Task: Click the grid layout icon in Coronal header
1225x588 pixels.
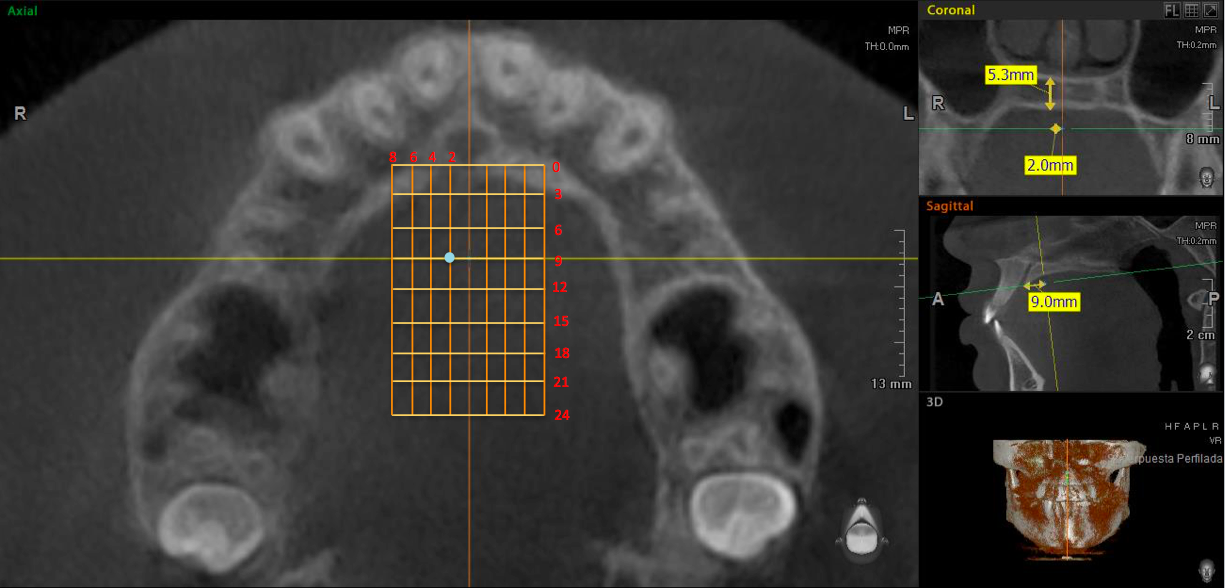Action: (x=1191, y=10)
